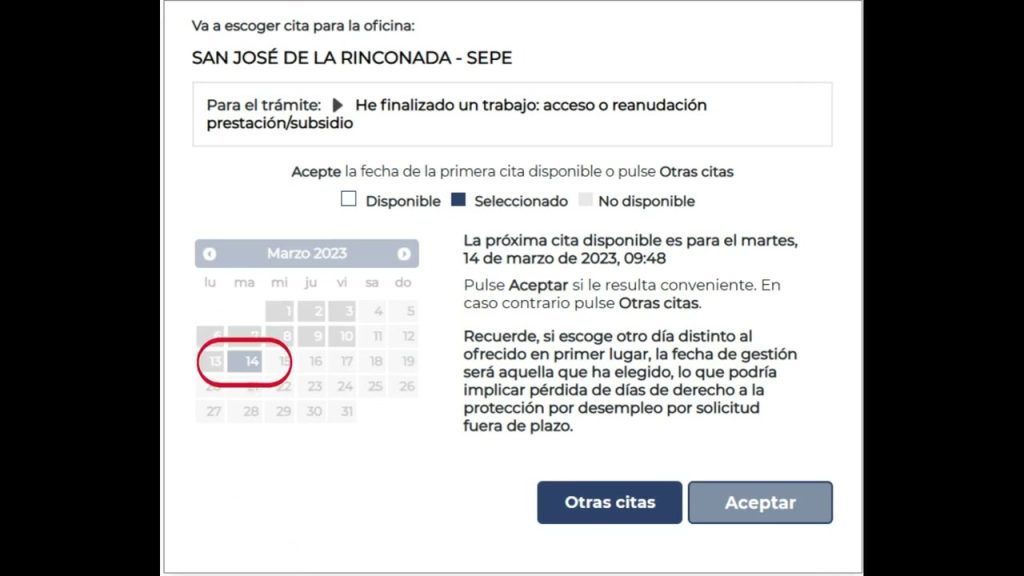
Task: Open the month selector labeled Marzo 2023
Action: 307,253
